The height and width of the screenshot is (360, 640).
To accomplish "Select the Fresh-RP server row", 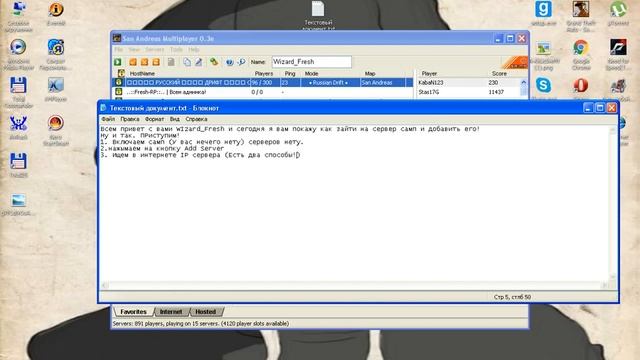I will click(263, 92).
